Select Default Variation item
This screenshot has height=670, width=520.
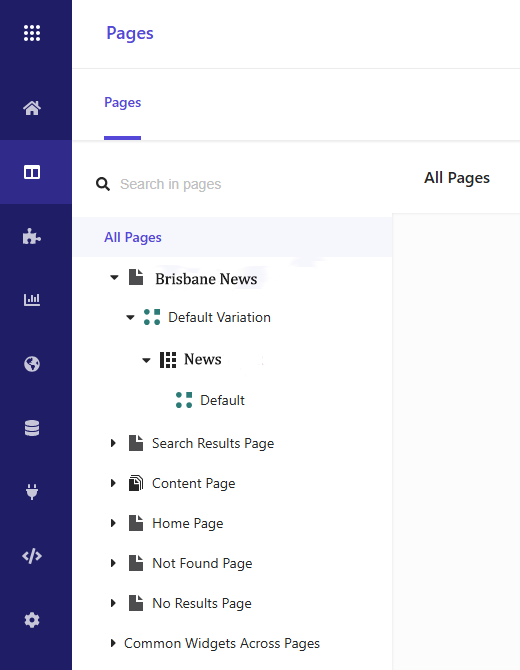click(219, 317)
